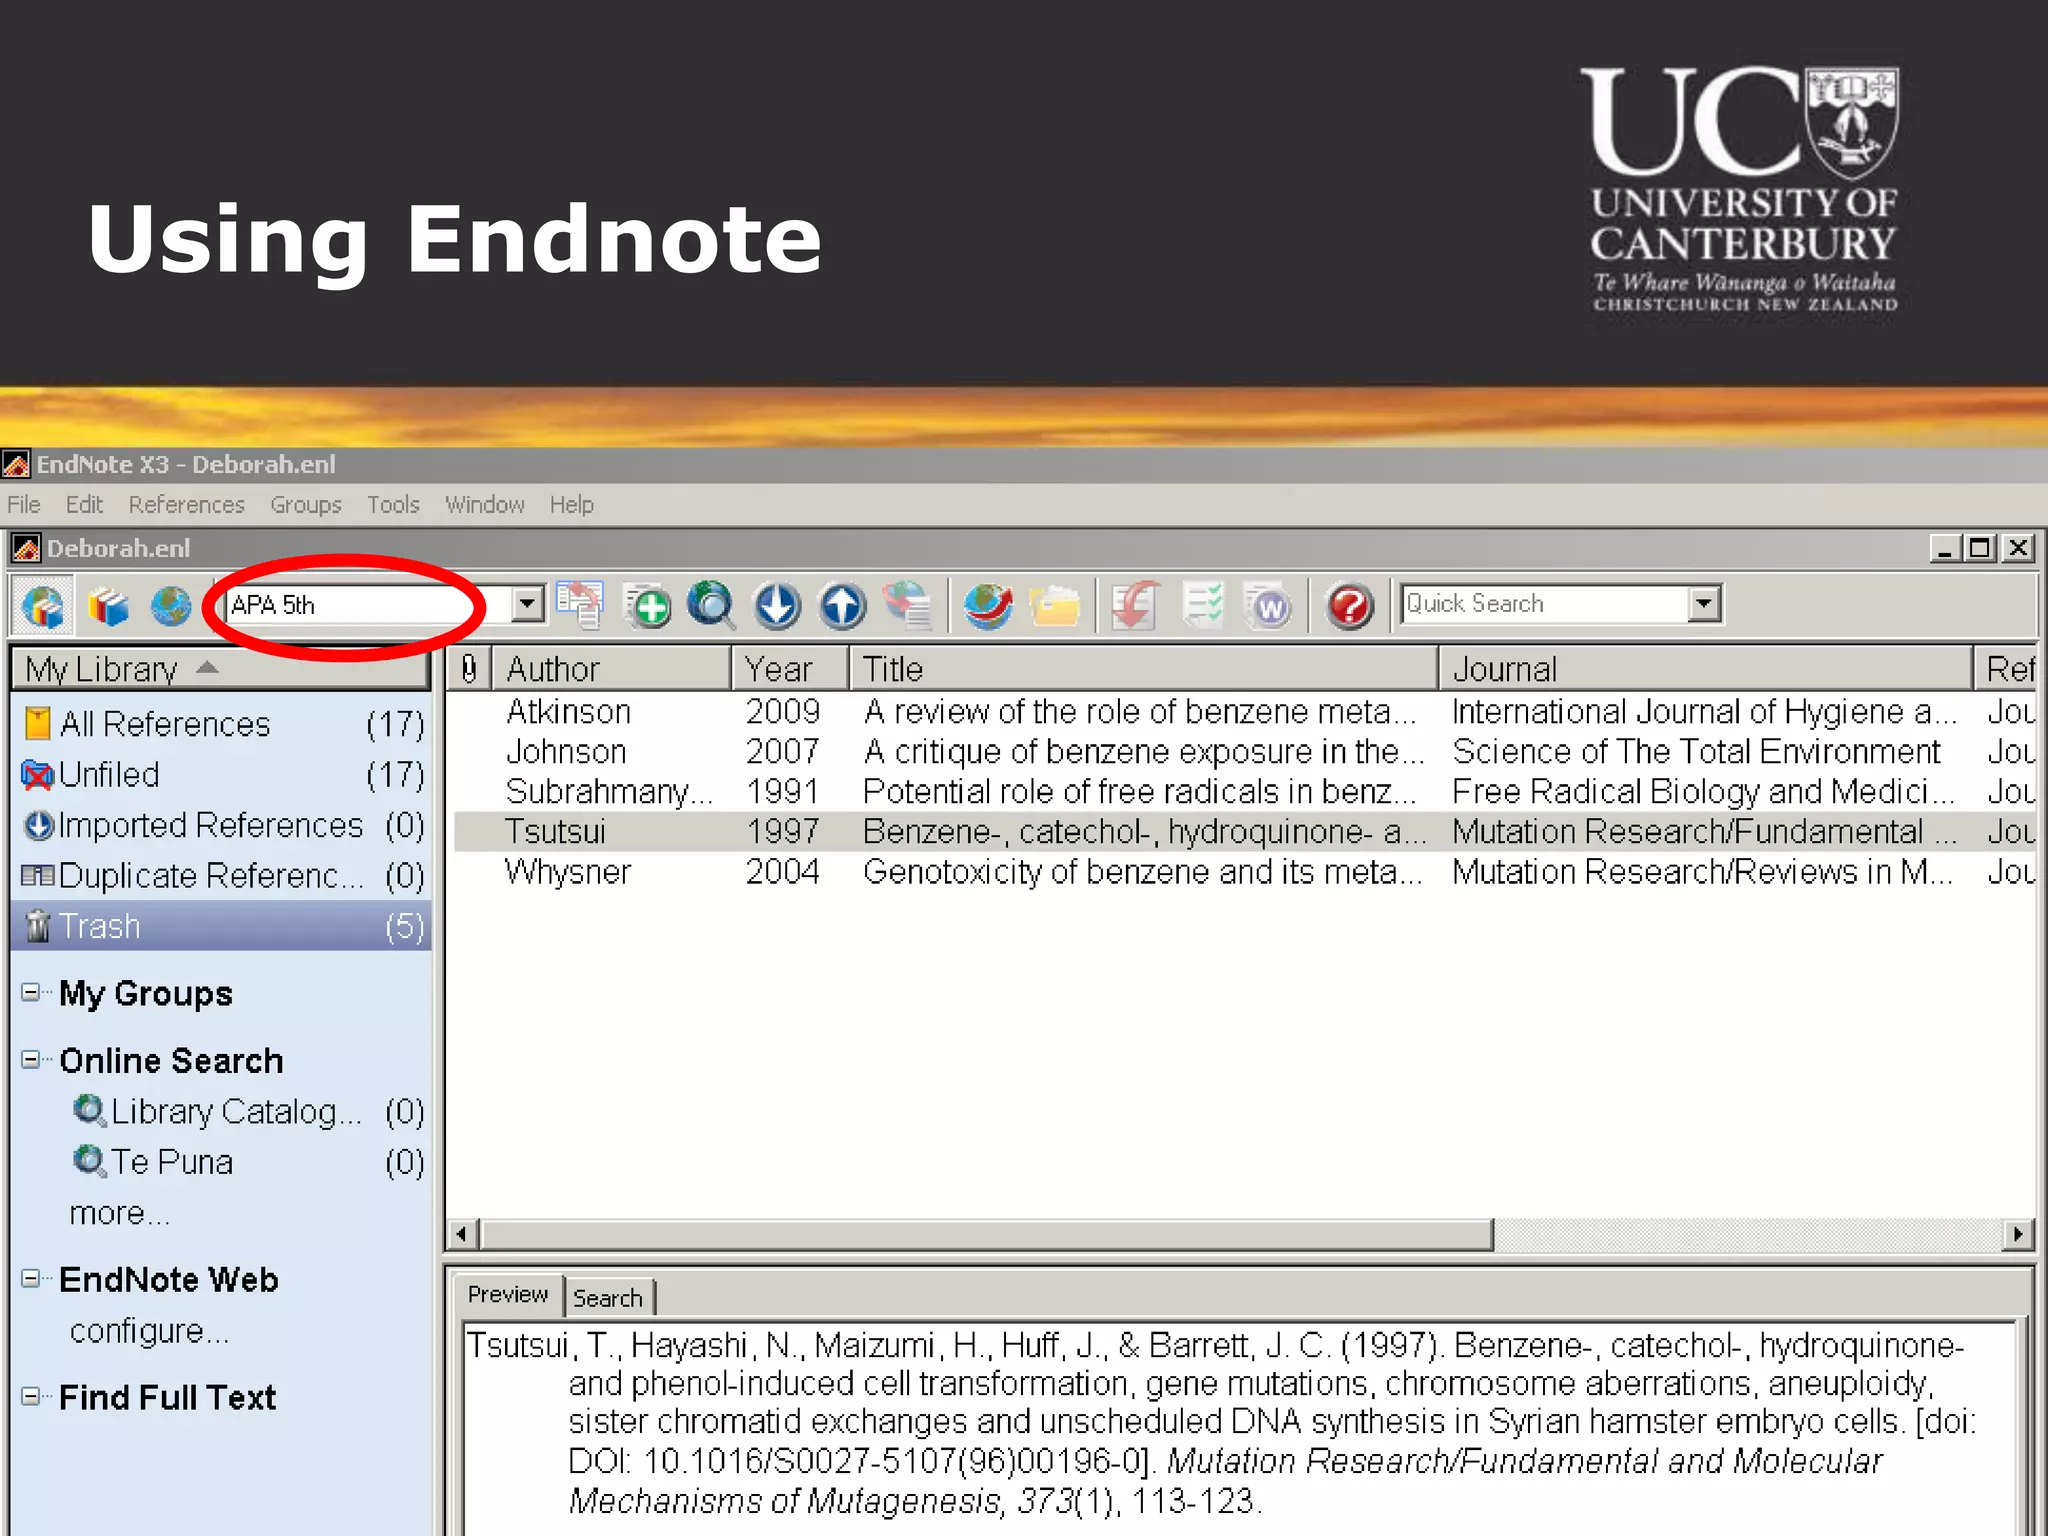Select the Unfiled group
2048x1536 pixels.
click(222, 775)
